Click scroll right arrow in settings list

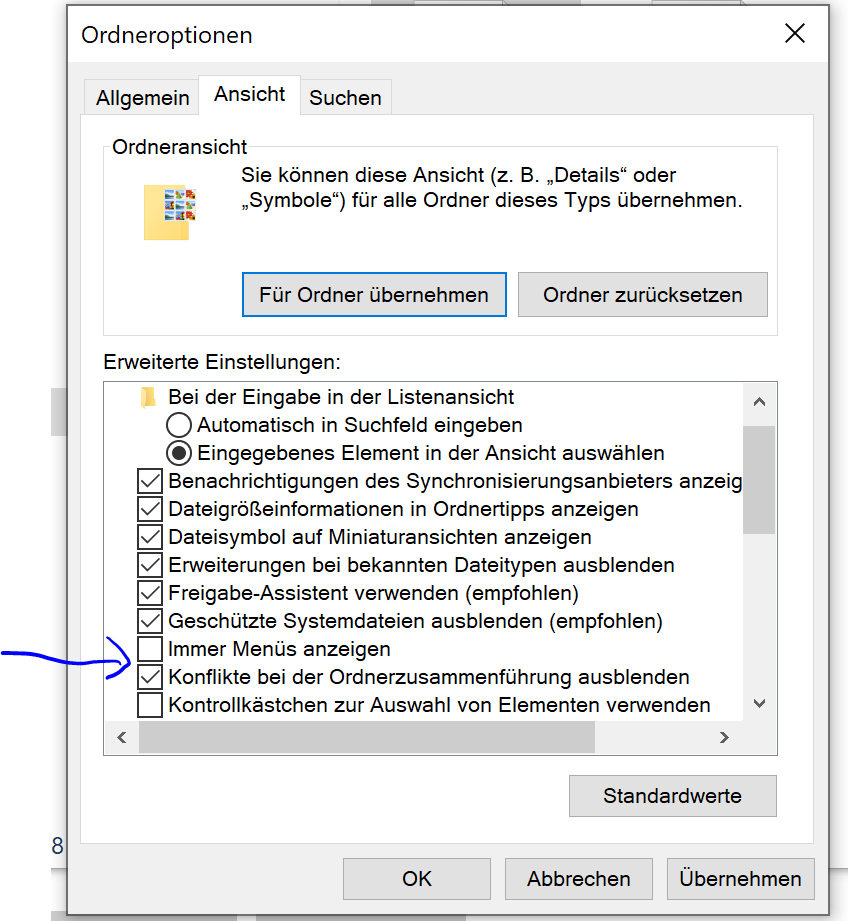pyautogui.click(x=724, y=737)
